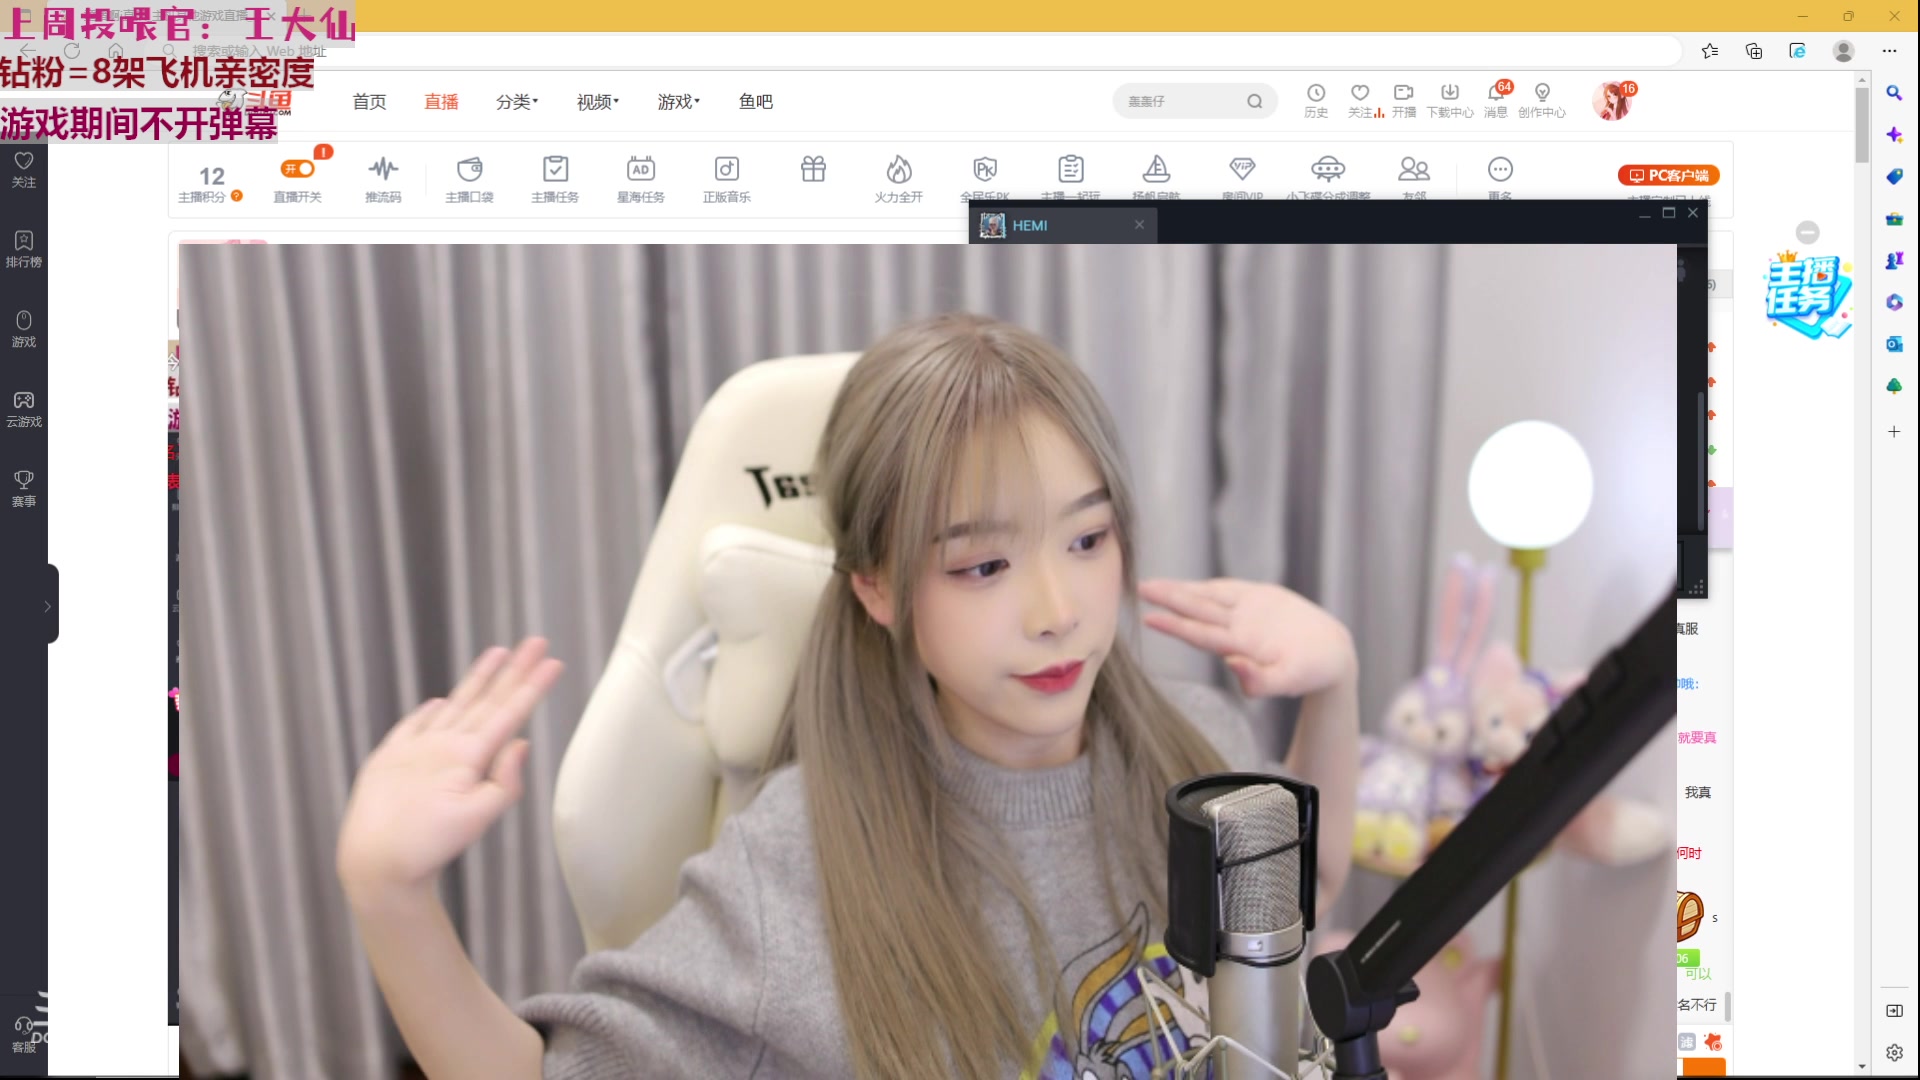Open the 主播任务 task checklist icon
Screen dimensions: 1920x1080
(555, 169)
